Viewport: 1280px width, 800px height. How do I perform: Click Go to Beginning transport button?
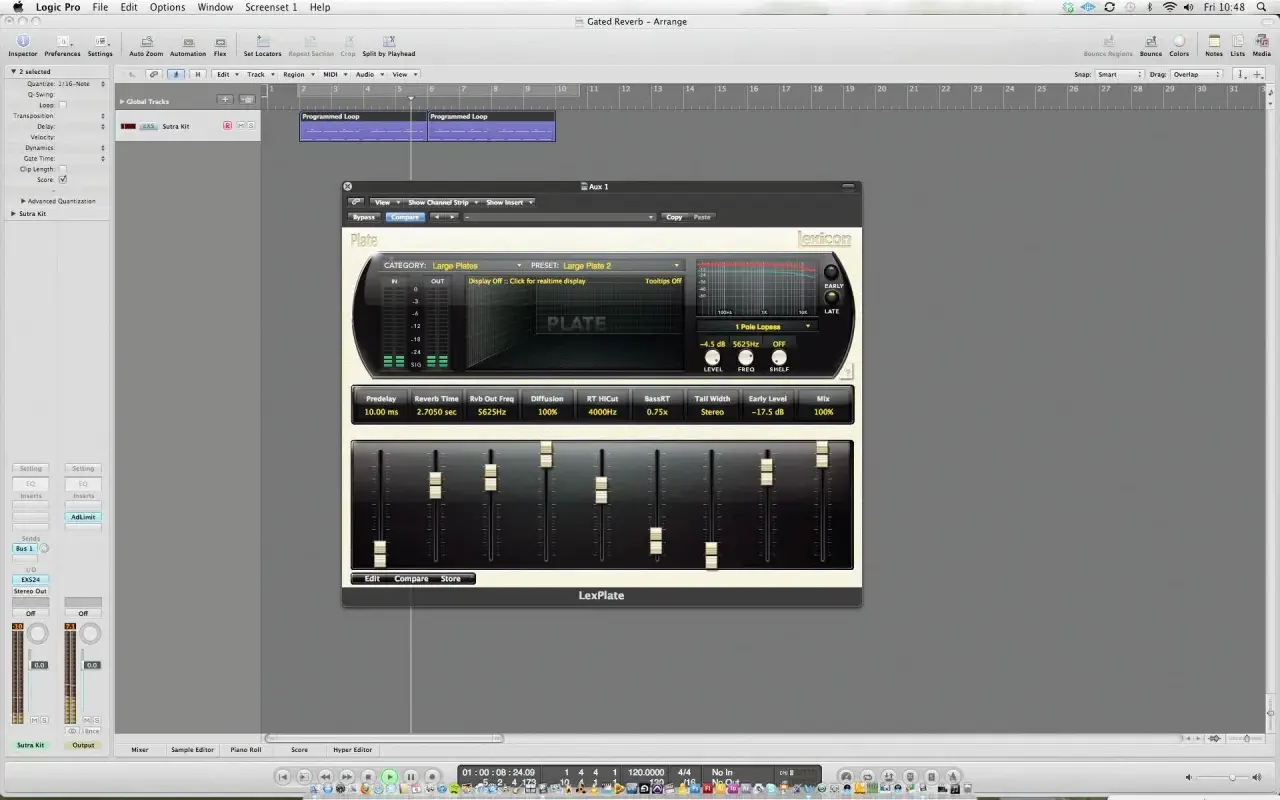tap(282, 776)
